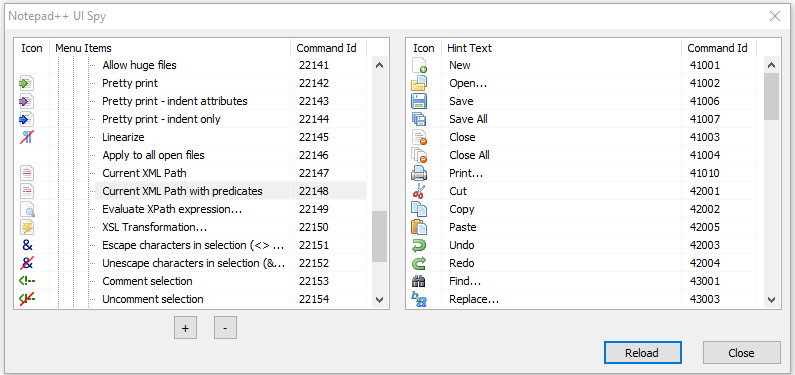Screen dimensions: 795x375
Task: Click the Hint Text column header
Action: pos(562,48)
